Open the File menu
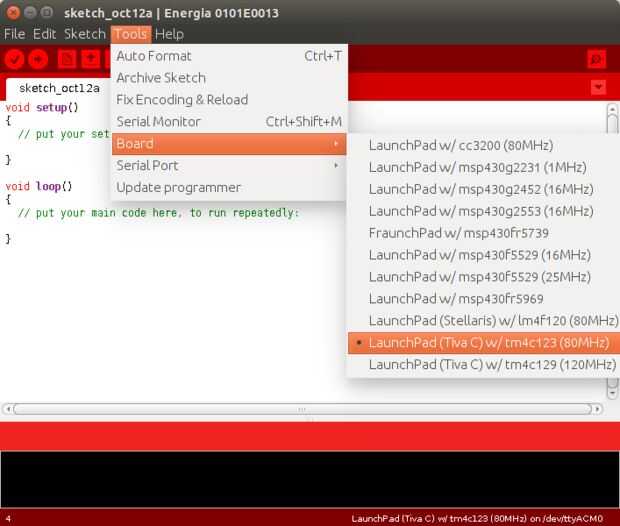The height and width of the screenshot is (526, 620). (15, 34)
